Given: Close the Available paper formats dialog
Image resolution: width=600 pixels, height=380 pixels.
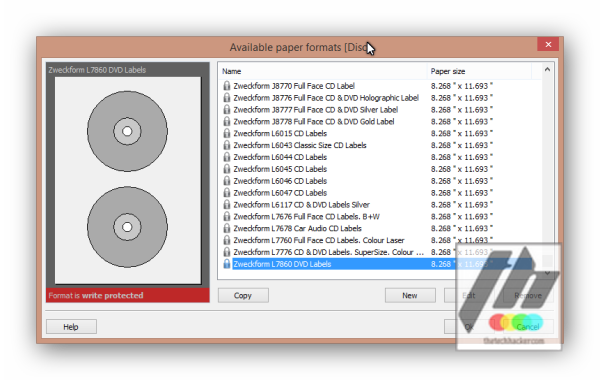Looking at the screenshot, I should click(548, 44).
